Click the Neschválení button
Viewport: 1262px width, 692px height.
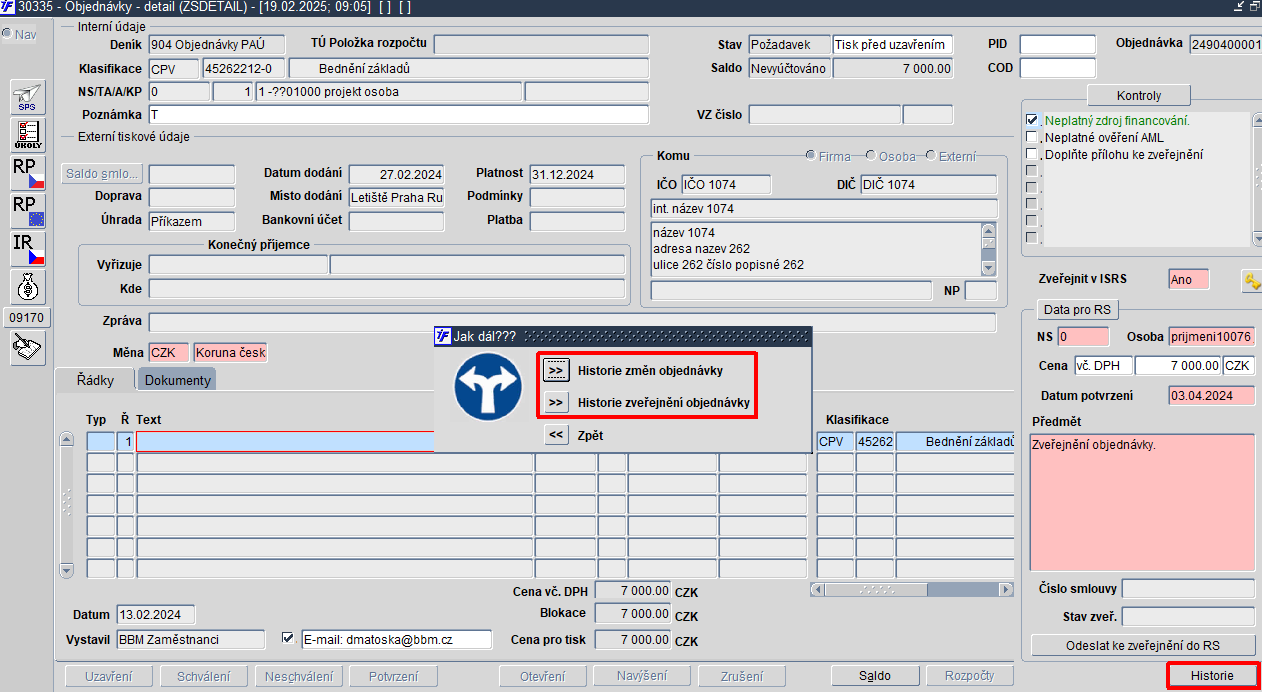[x=298, y=676]
